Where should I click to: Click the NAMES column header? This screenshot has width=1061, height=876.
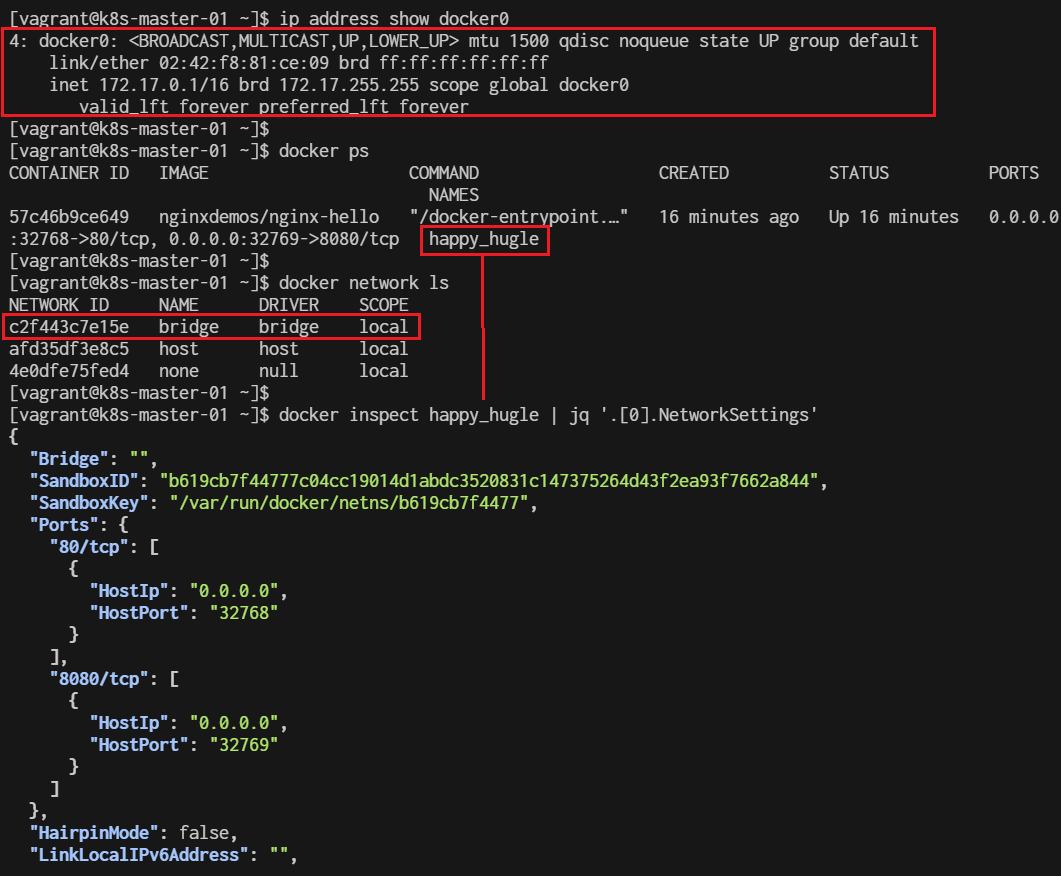tap(453, 195)
